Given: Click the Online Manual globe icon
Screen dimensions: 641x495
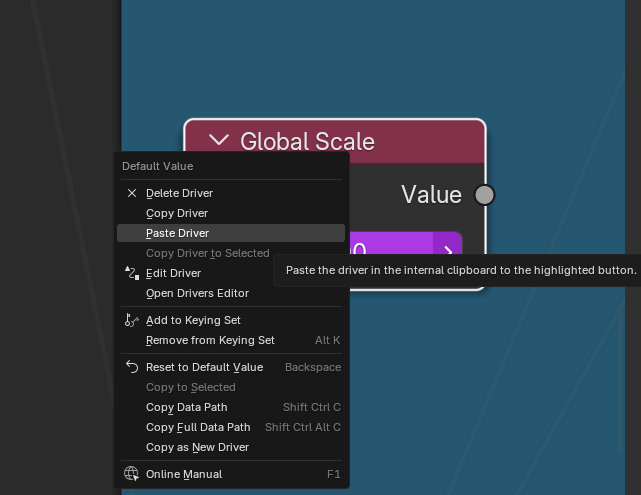Looking at the screenshot, I should (x=132, y=474).
